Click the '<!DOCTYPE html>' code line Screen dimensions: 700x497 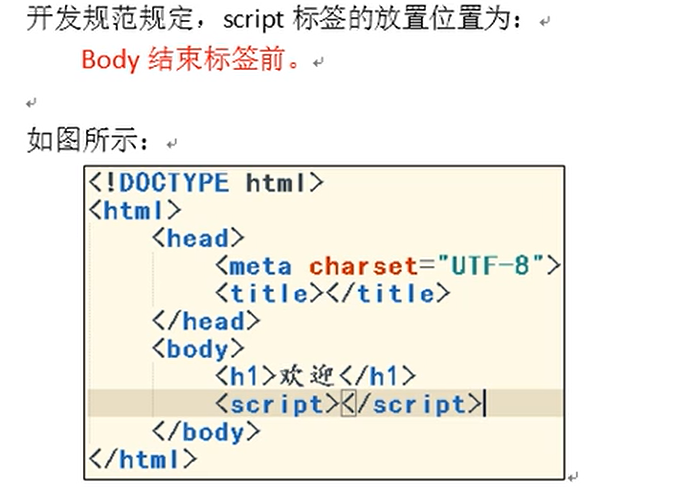pos(206,183)
